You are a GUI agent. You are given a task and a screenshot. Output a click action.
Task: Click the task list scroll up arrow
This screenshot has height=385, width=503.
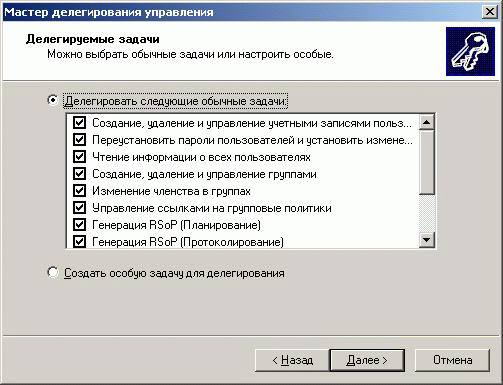point(426,122)
